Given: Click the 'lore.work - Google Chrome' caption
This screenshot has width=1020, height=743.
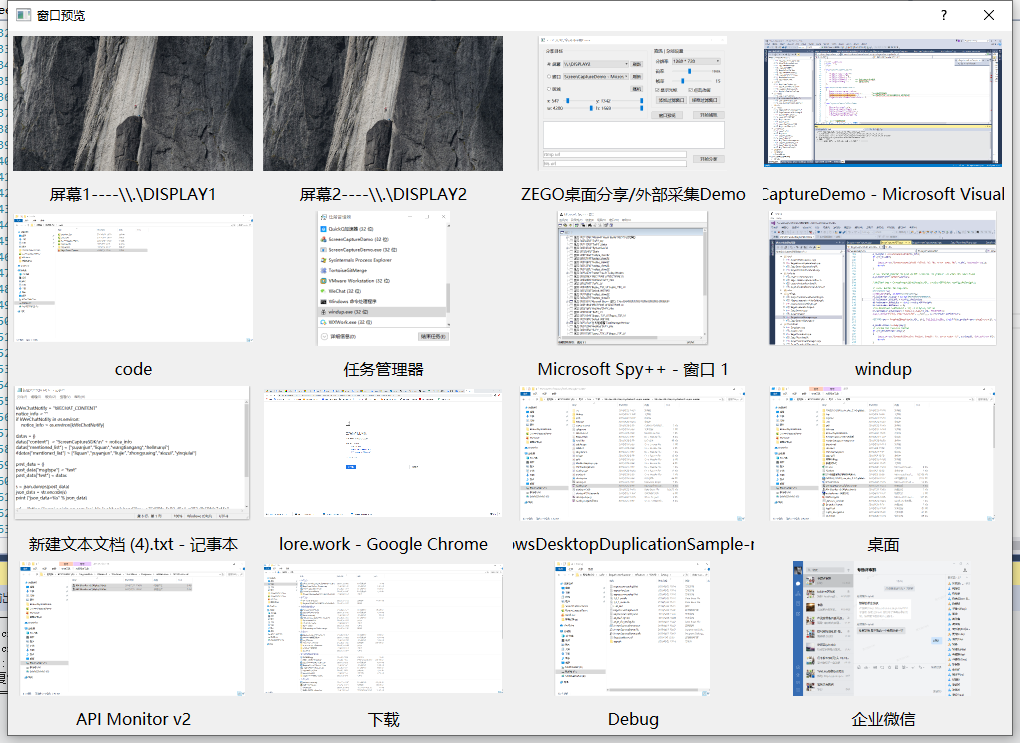Looking at the screenshot, I should click(383, 545).
